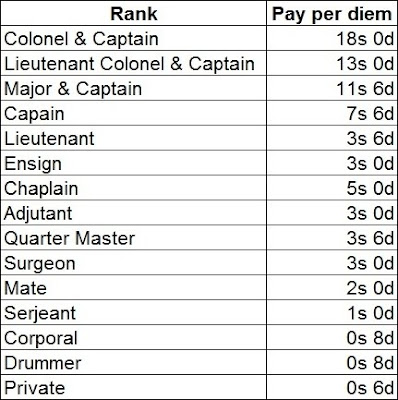Click the Adjutant rank cell
Viewport: 398px width, 400px height.
tap(133, 213)
